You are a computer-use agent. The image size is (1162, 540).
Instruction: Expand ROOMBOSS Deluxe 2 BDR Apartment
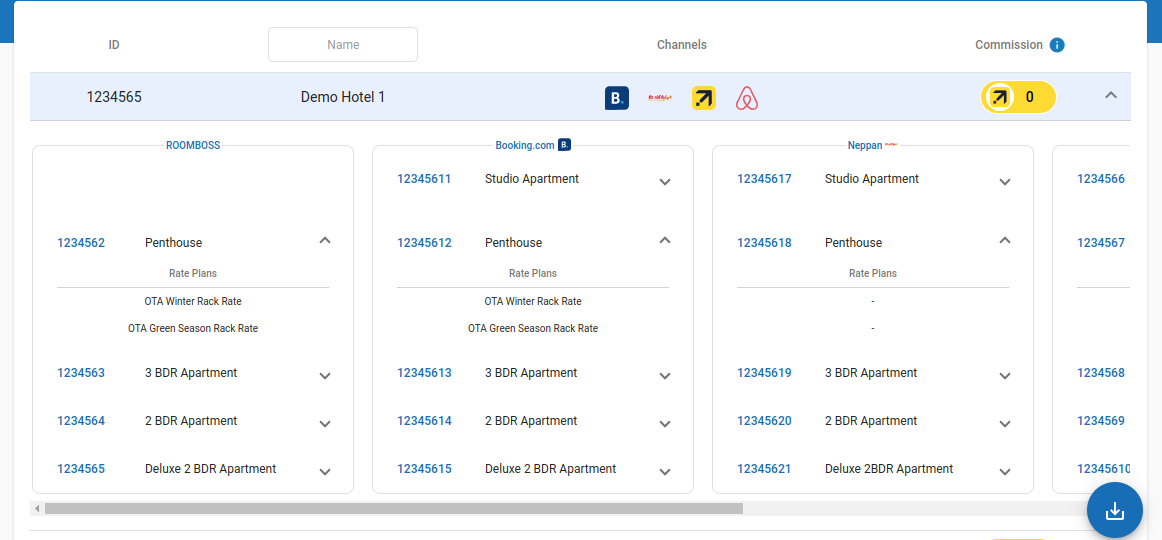click(325, 471)
